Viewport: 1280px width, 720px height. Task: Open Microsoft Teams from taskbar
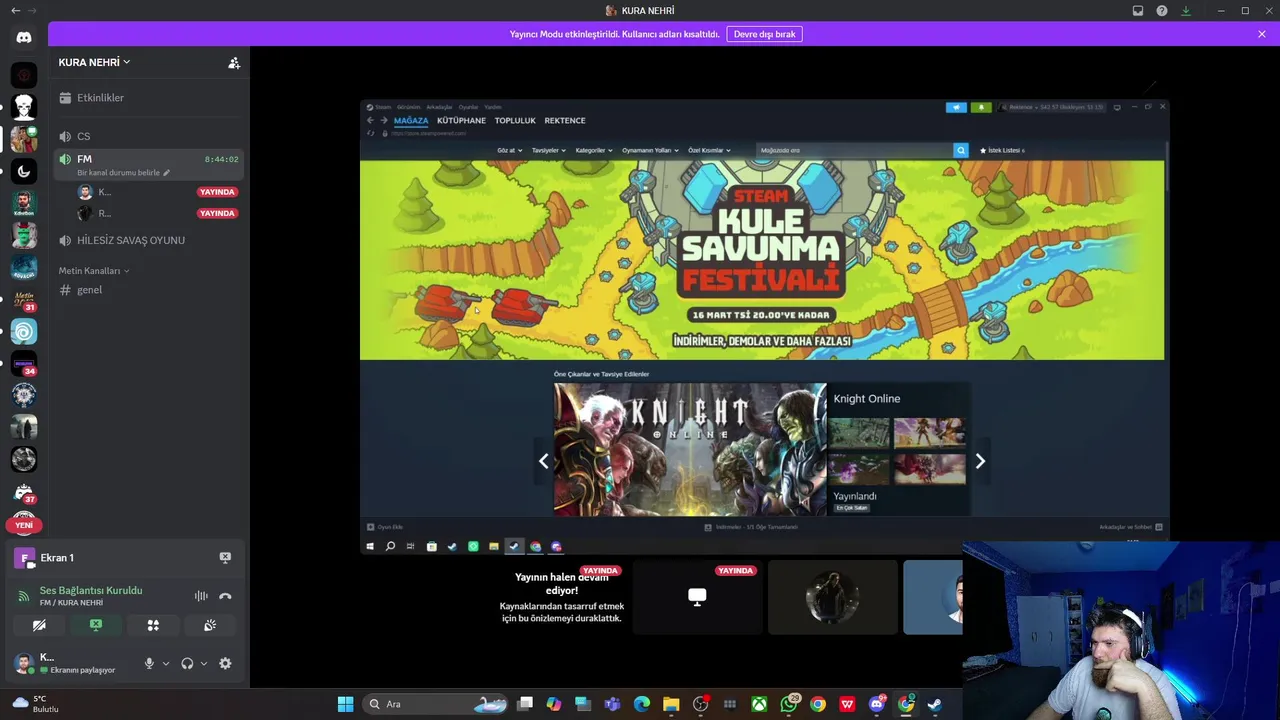click(612, 704)
